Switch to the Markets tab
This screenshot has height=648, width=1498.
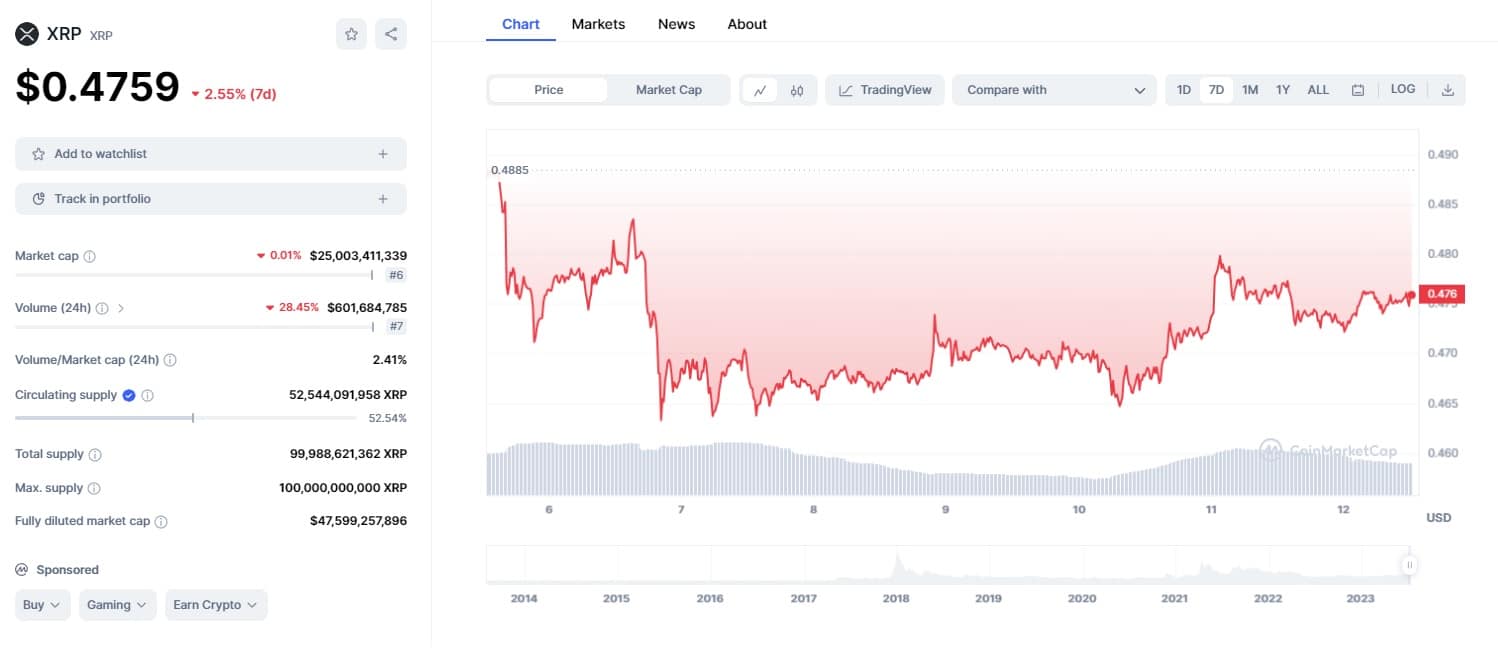(598, 24)
